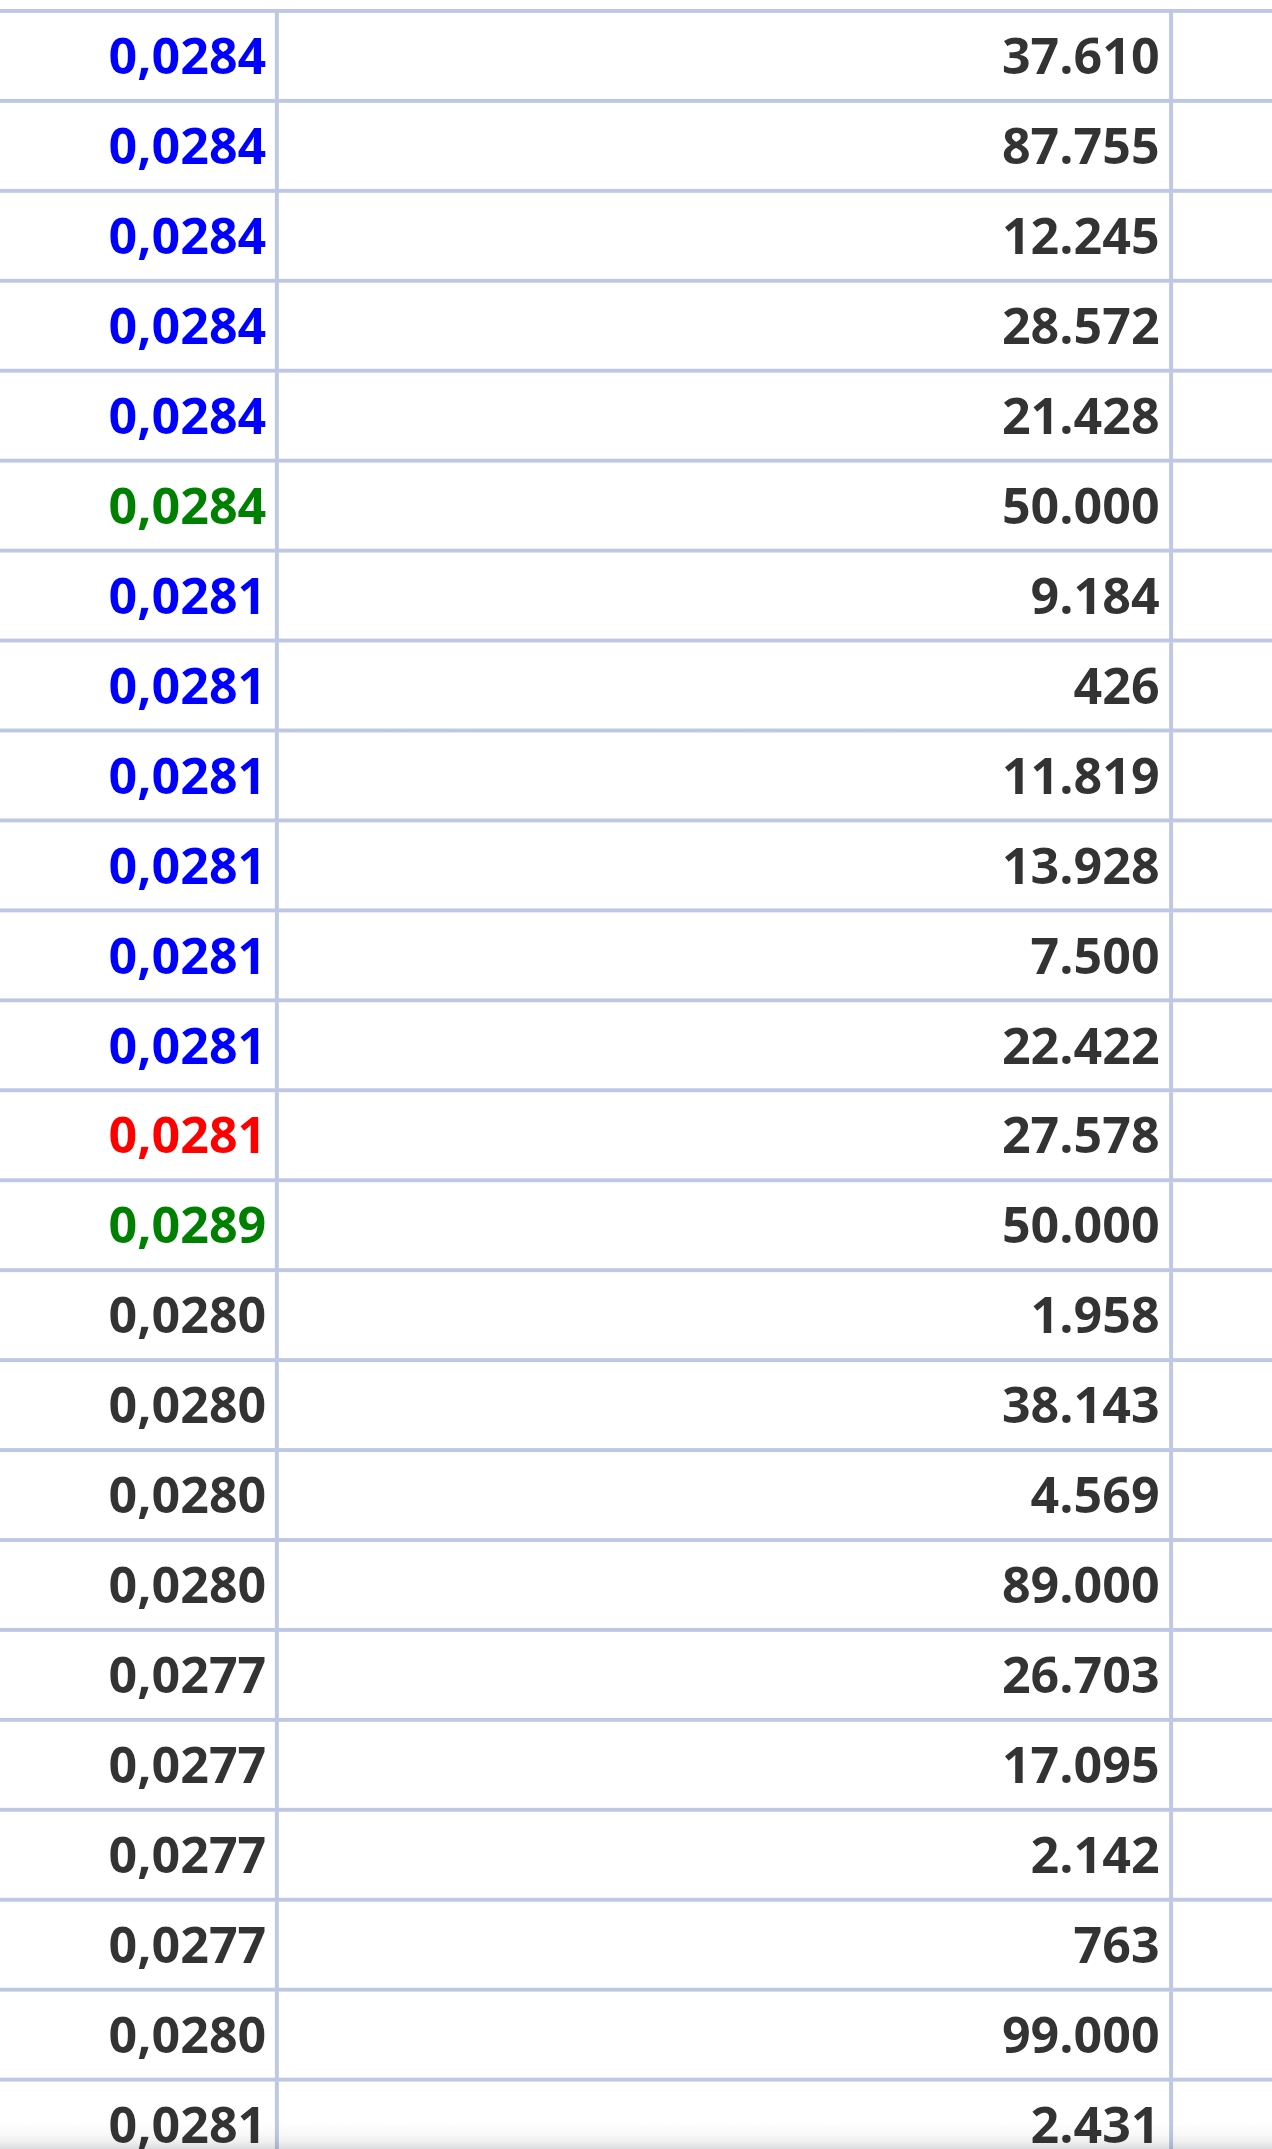
Task: Click the quantity value 89.000
Action: click(1080, 1586)
